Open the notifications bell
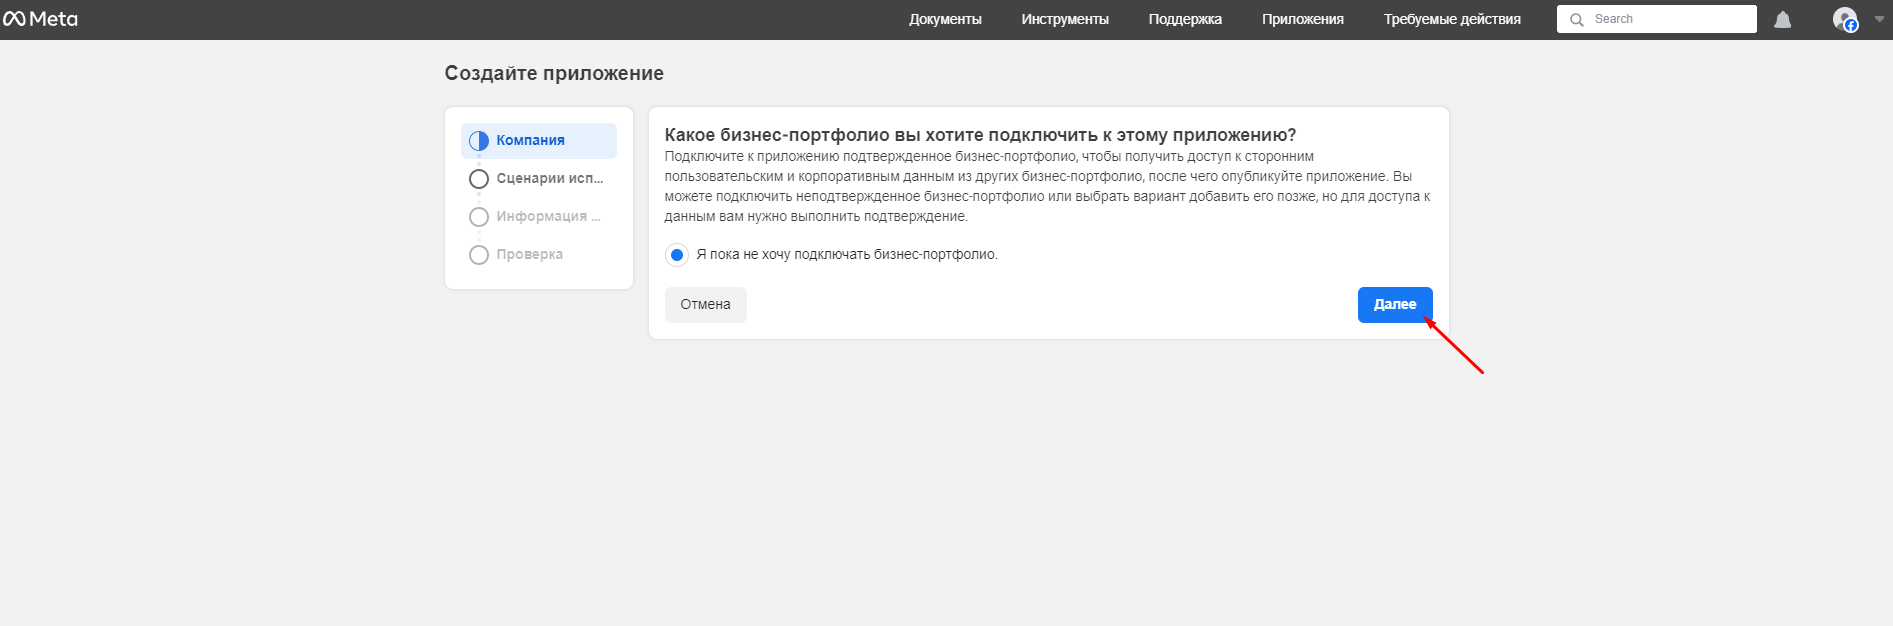 pyautogui.click(x=1782, y=20)
